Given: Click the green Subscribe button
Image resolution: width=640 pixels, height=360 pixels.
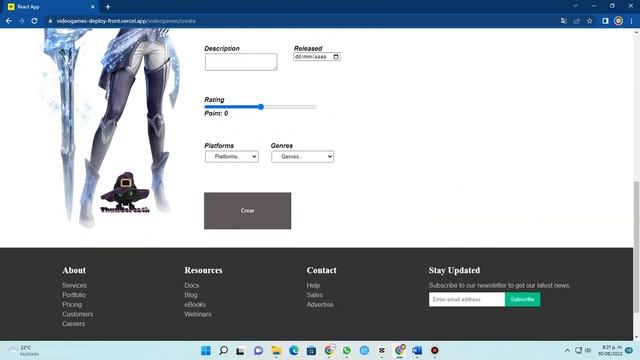Looking at the screenshot, I should click(522, 299).
